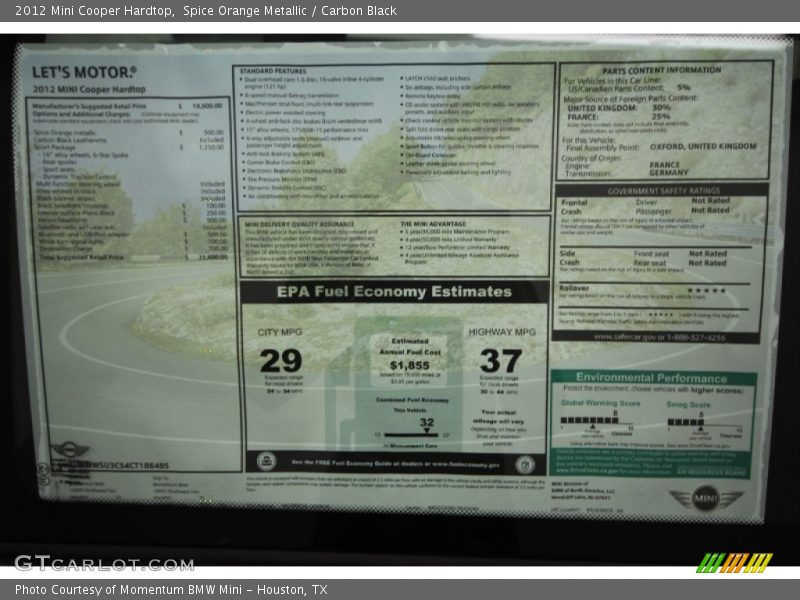Click the round DOE seal after fueleconomy.gov
This screenshot has height=600, width=800.
point(524,464)
